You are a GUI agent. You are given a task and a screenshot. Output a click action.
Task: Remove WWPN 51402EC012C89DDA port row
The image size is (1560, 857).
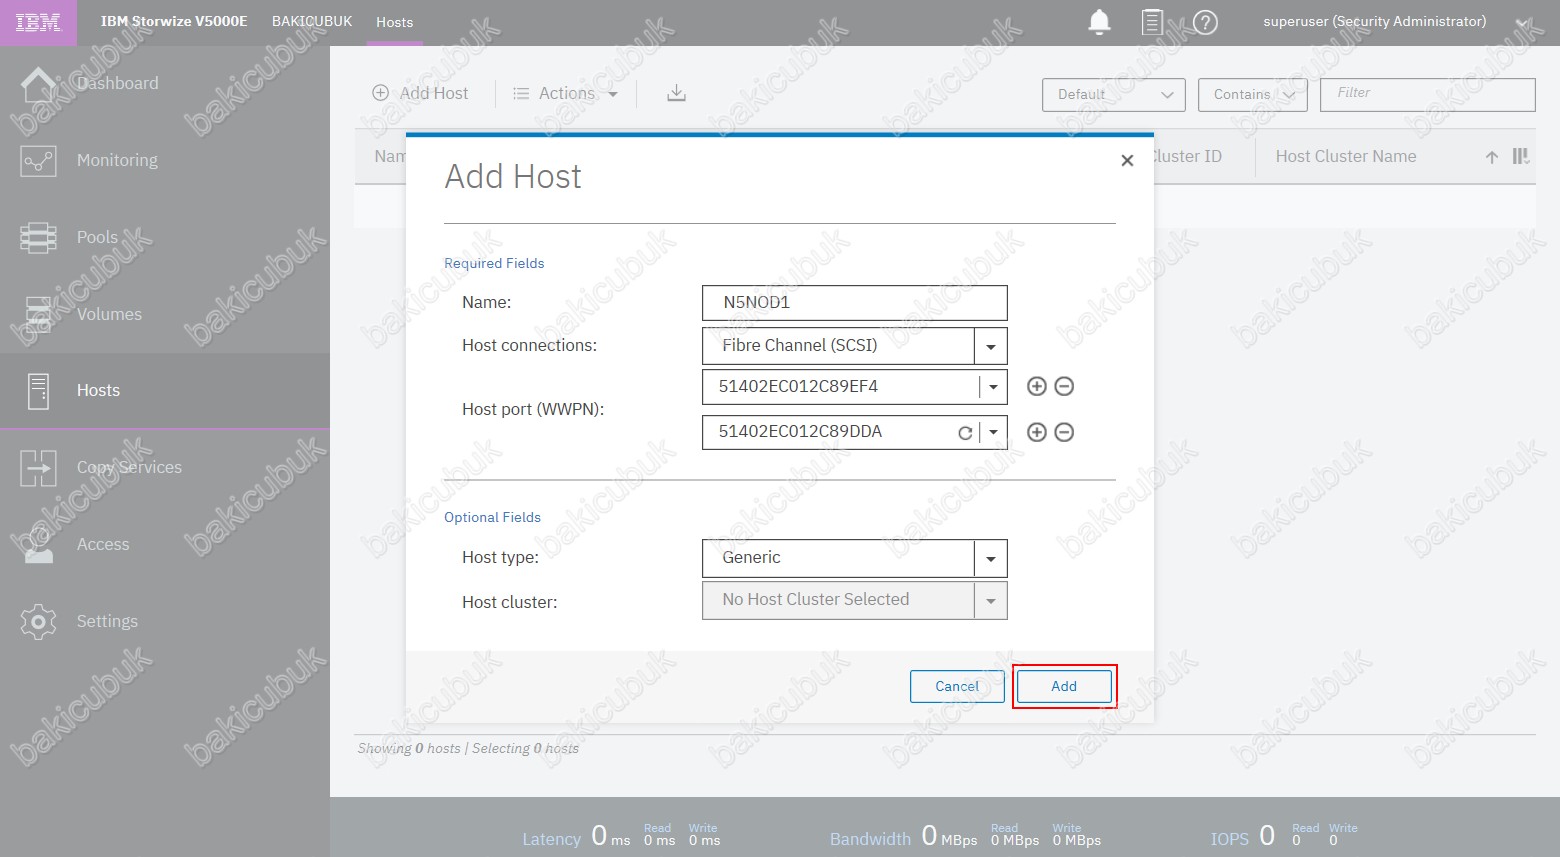click(1065, 432)
